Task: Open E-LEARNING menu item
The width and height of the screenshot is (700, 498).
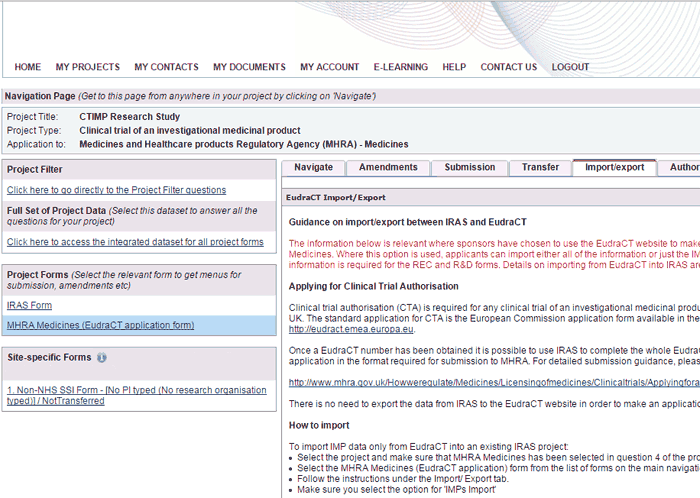Action: 401,67
